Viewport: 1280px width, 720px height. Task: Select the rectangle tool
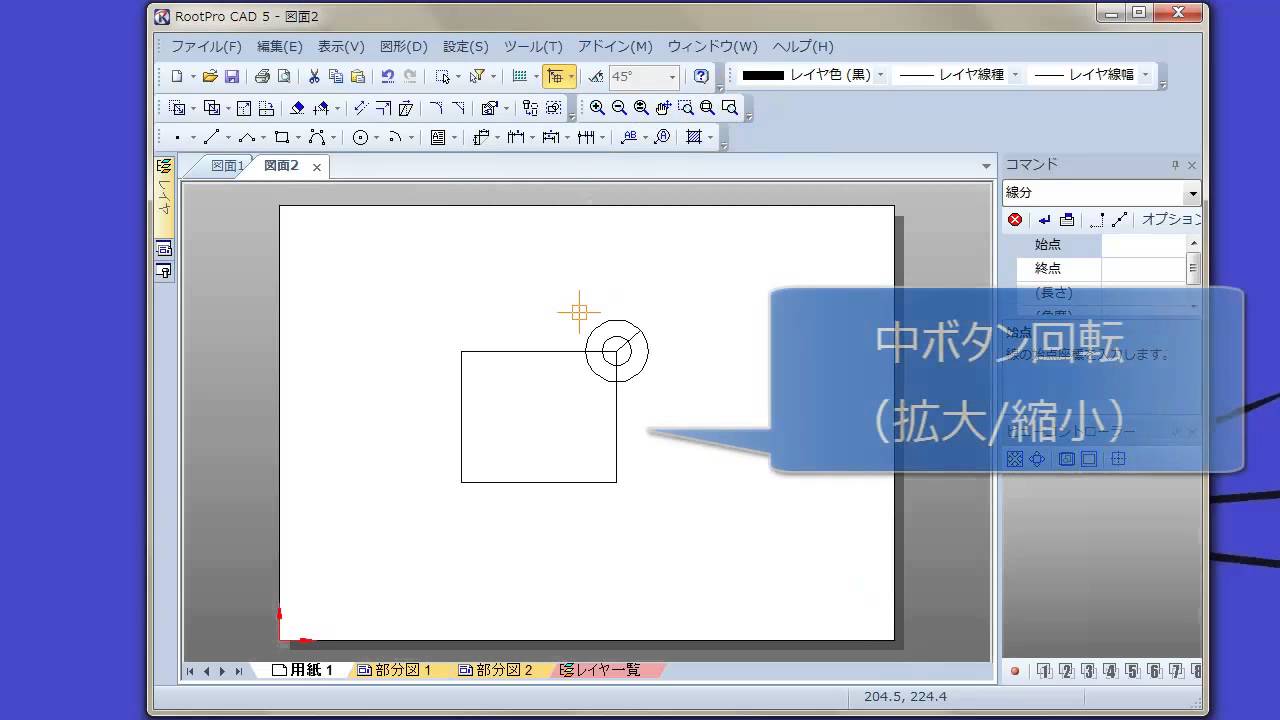[x=282, y=138]
